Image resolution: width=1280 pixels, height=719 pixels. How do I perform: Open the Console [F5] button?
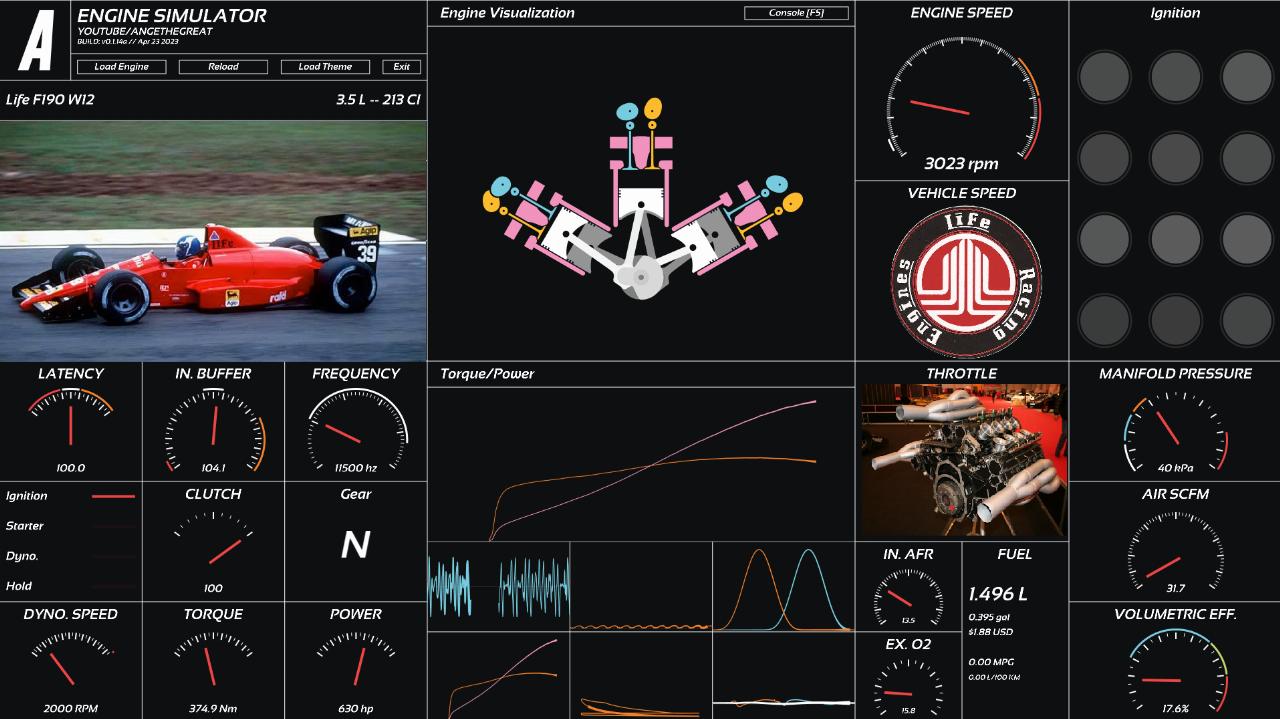(x=796, y=13)
